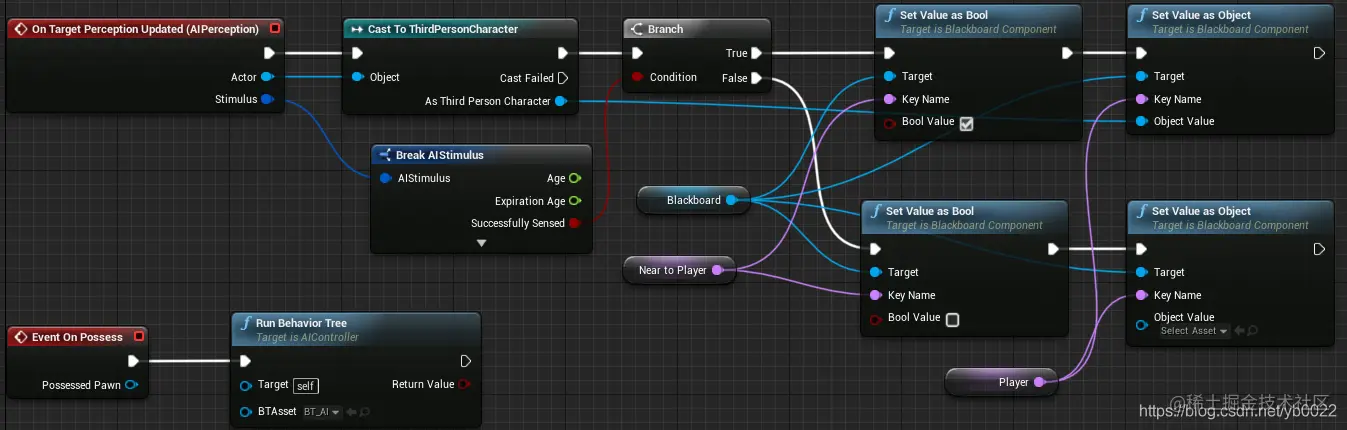Image resolution: width=1347 pixels, height=430 pixels.
Task: Click use-selected arrow beside Select Asset
Action: pyautogui.click(x=1240, y=331)
